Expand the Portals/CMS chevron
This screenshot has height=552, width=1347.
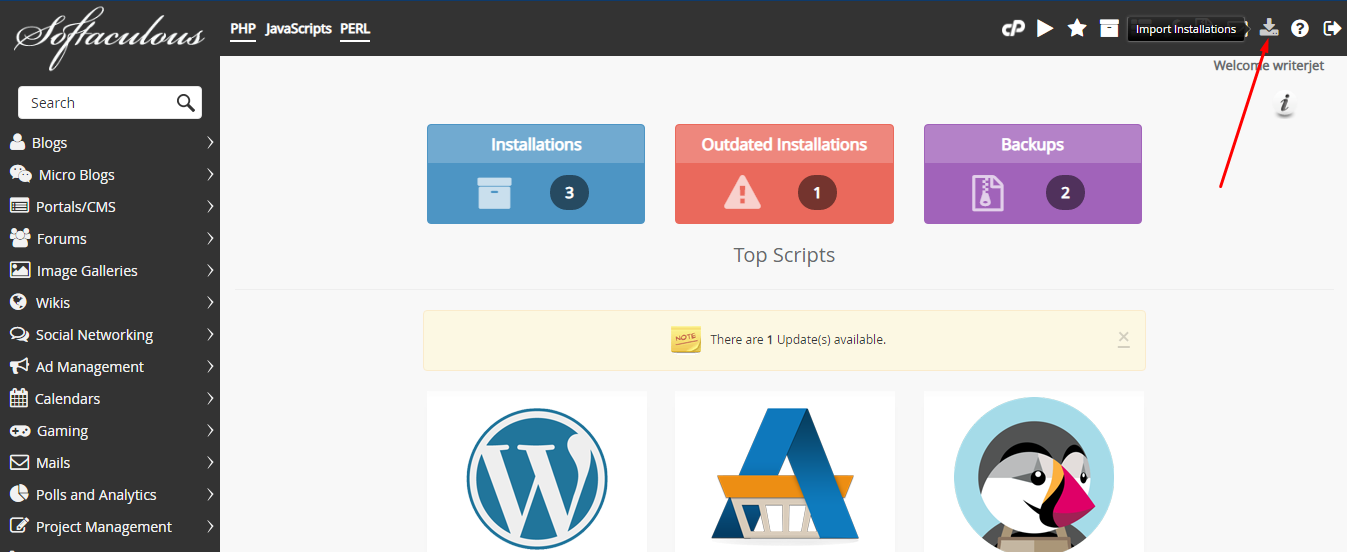coord(210,206)
